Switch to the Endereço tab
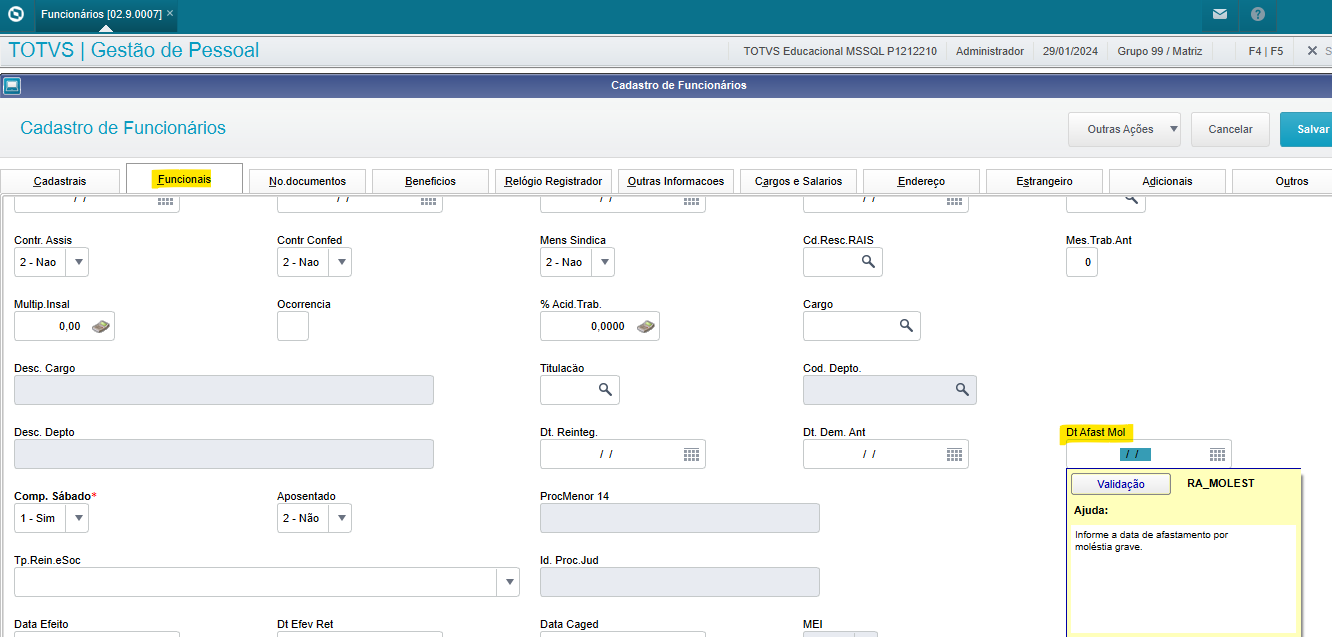The image size is (1332, 637). (921, 181)
